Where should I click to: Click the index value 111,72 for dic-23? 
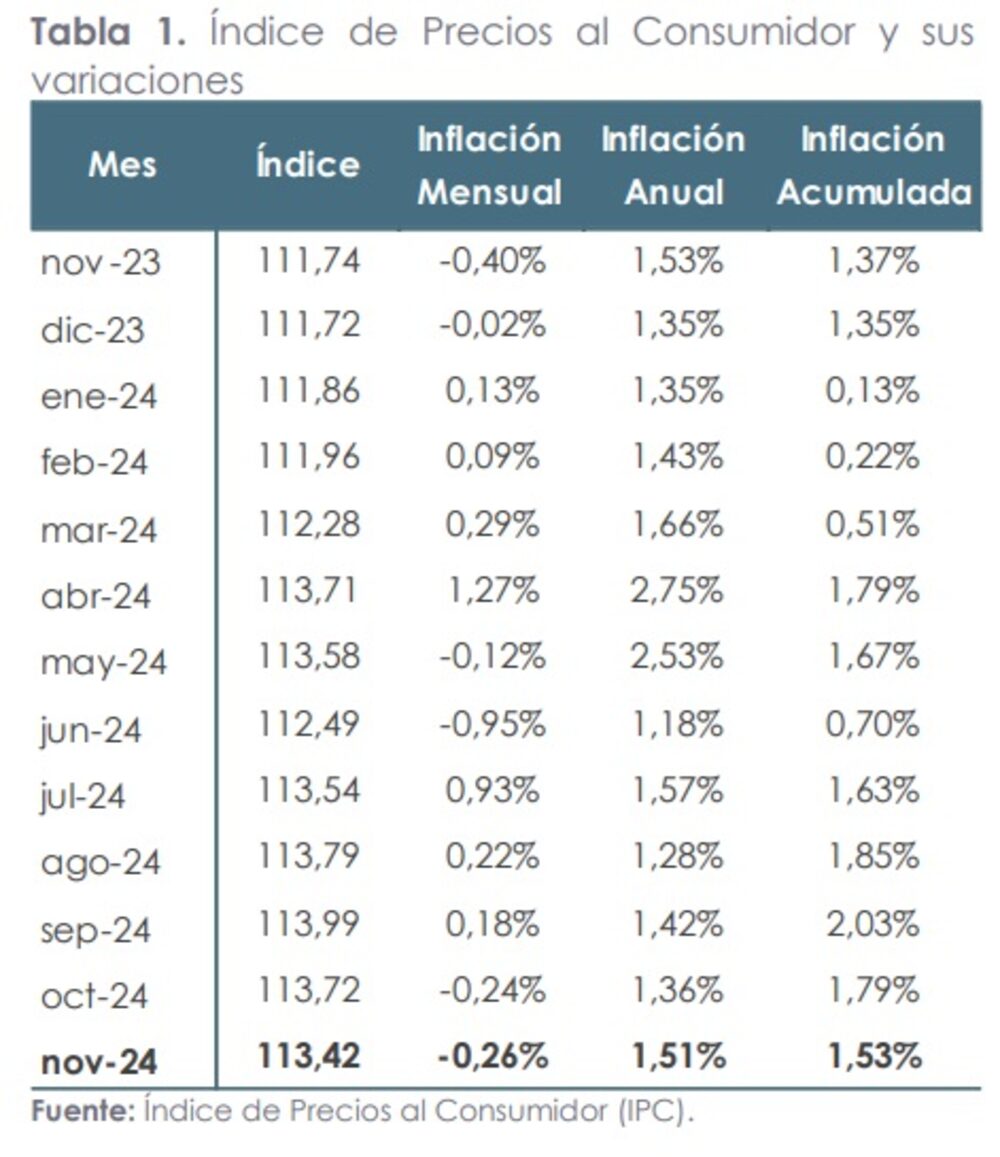click(308, 326)
